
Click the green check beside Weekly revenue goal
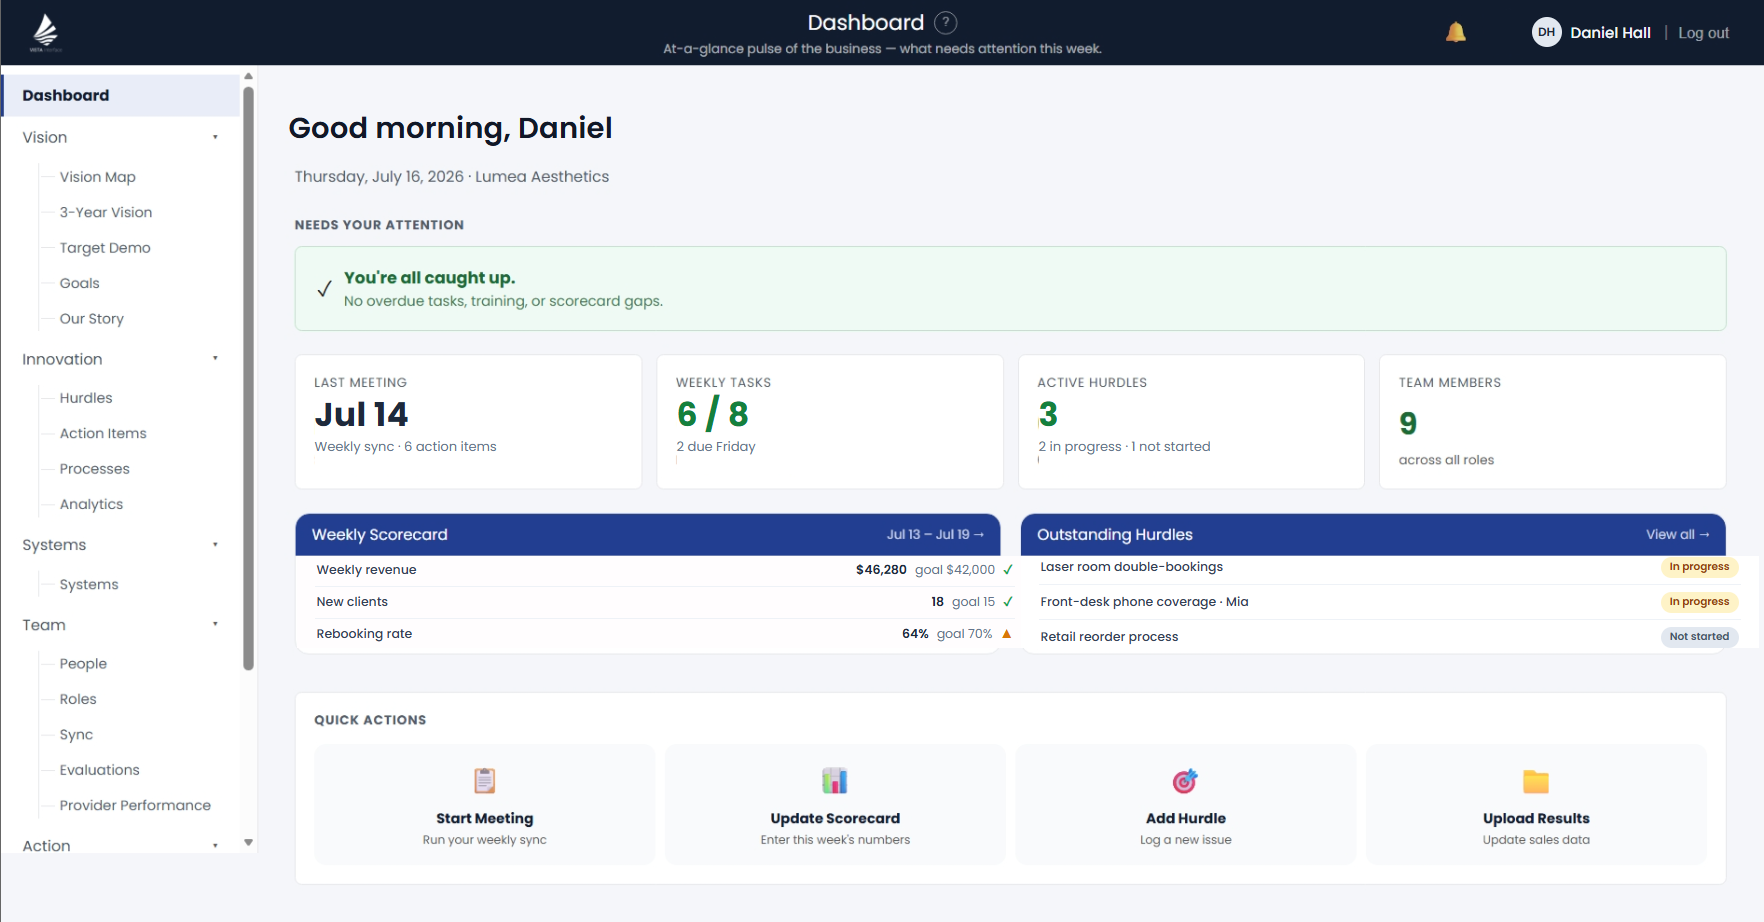pyautogui.click(x=1008, y=570)
